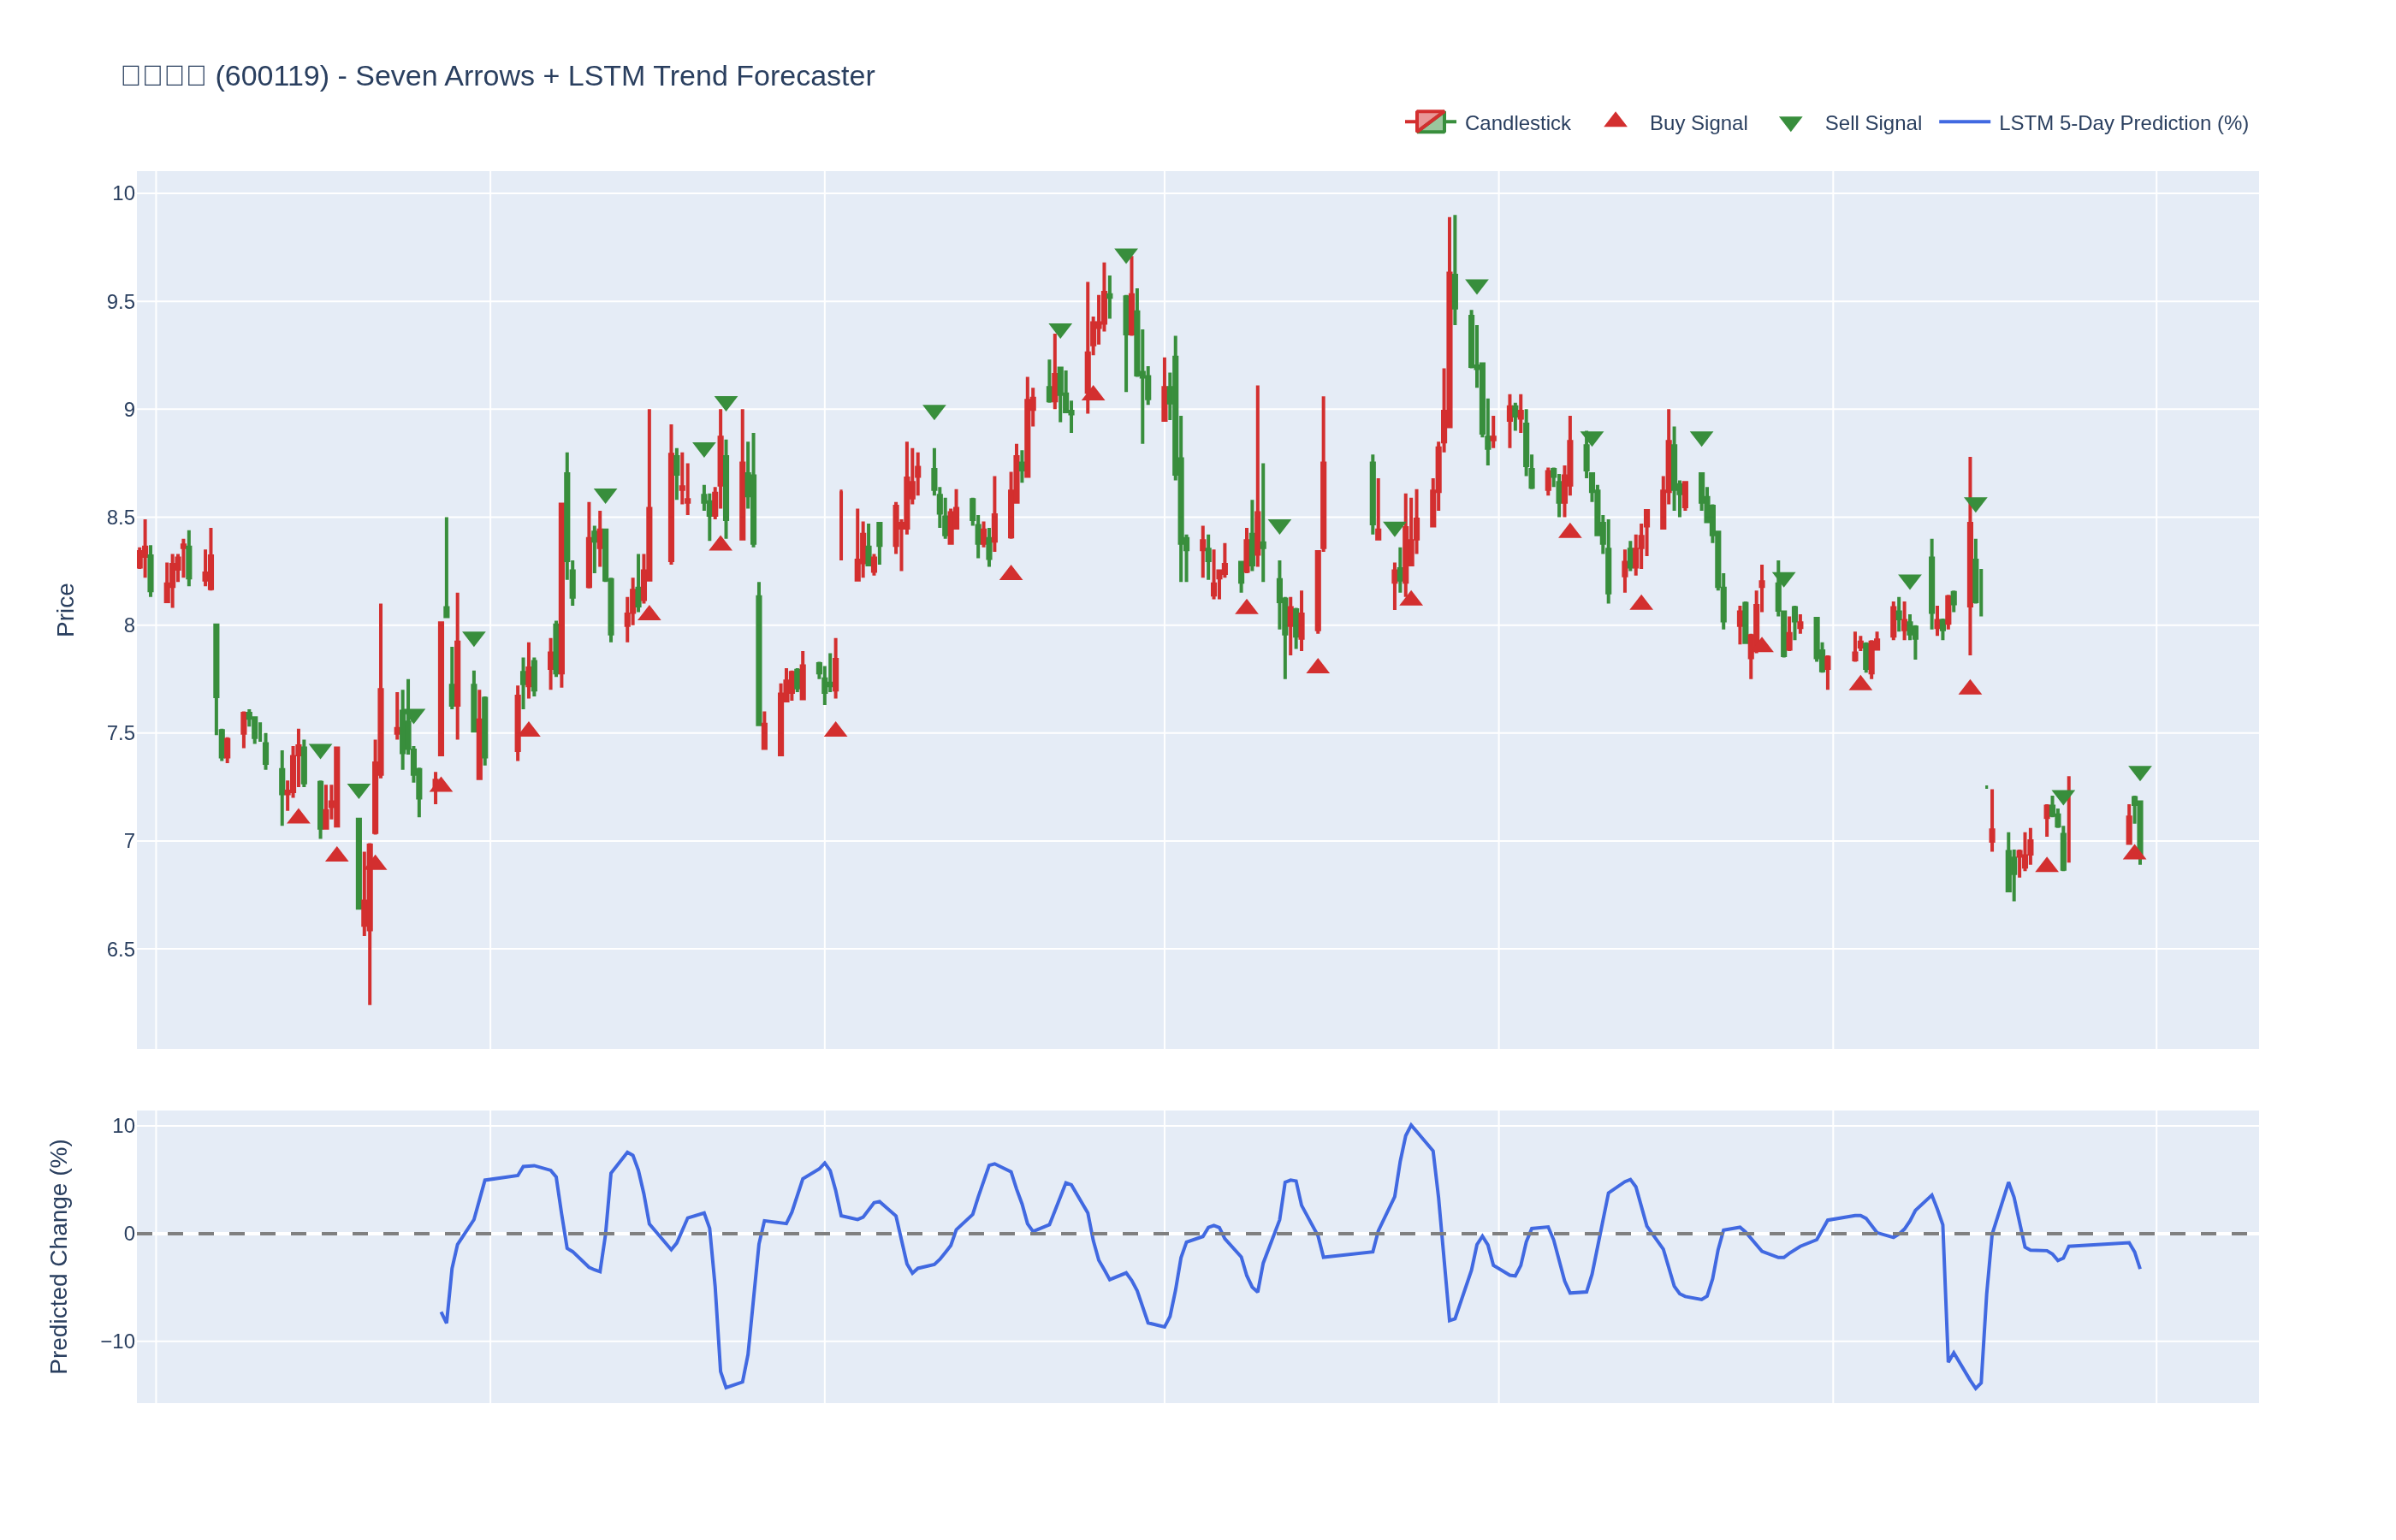Click the highest sell signal marker near 9.7
The width and height of the screenshot is (2396, 1540).
click(1126, 255)
